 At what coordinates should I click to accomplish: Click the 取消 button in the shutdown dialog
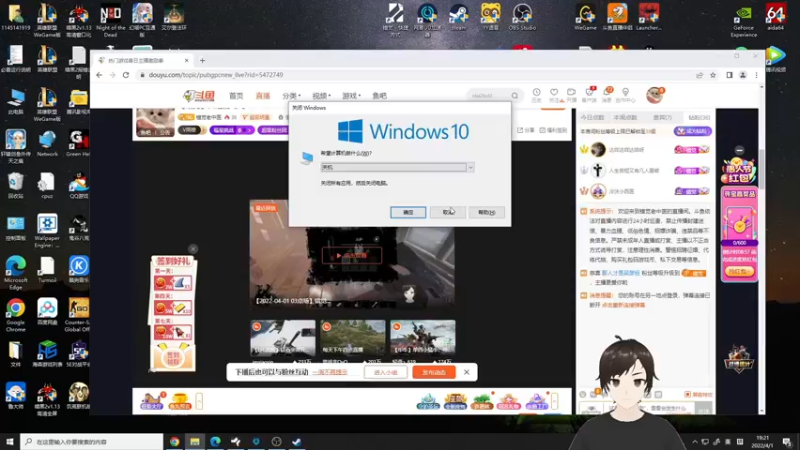coord(447,212)
